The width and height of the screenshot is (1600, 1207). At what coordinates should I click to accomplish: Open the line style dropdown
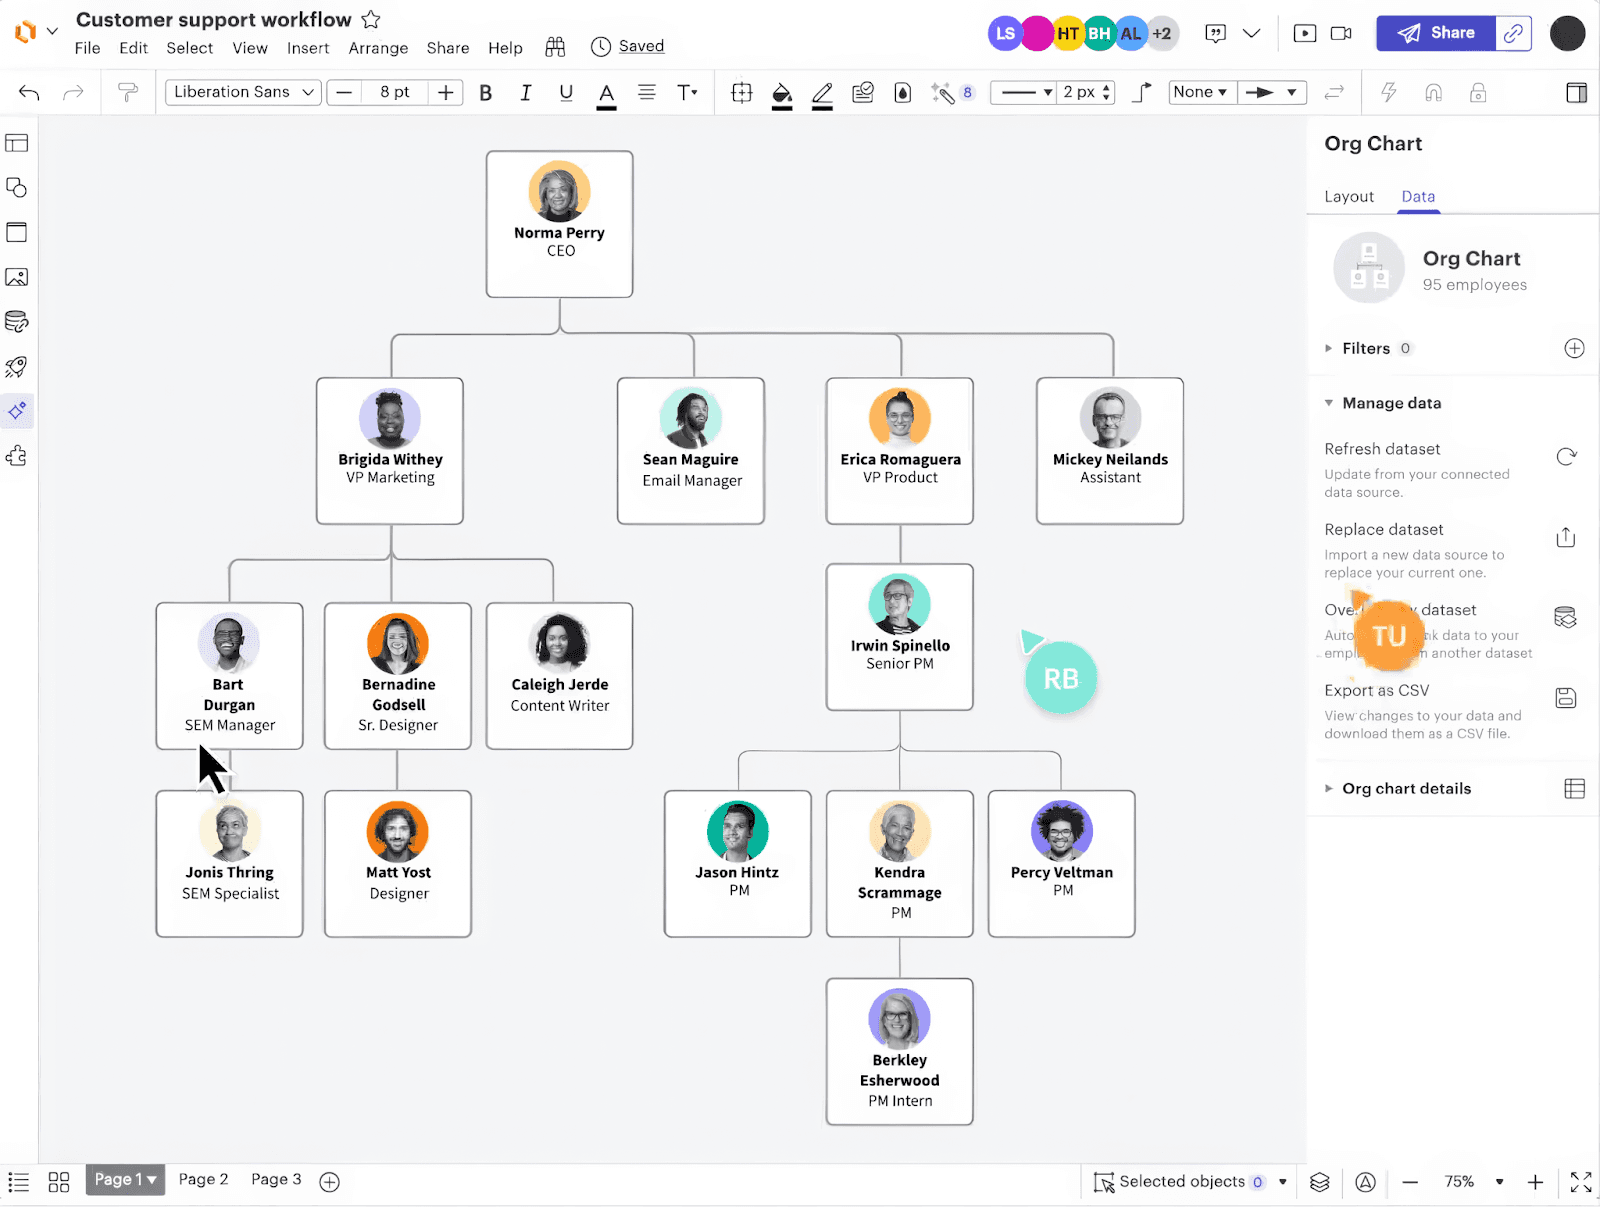[1024, 92]
